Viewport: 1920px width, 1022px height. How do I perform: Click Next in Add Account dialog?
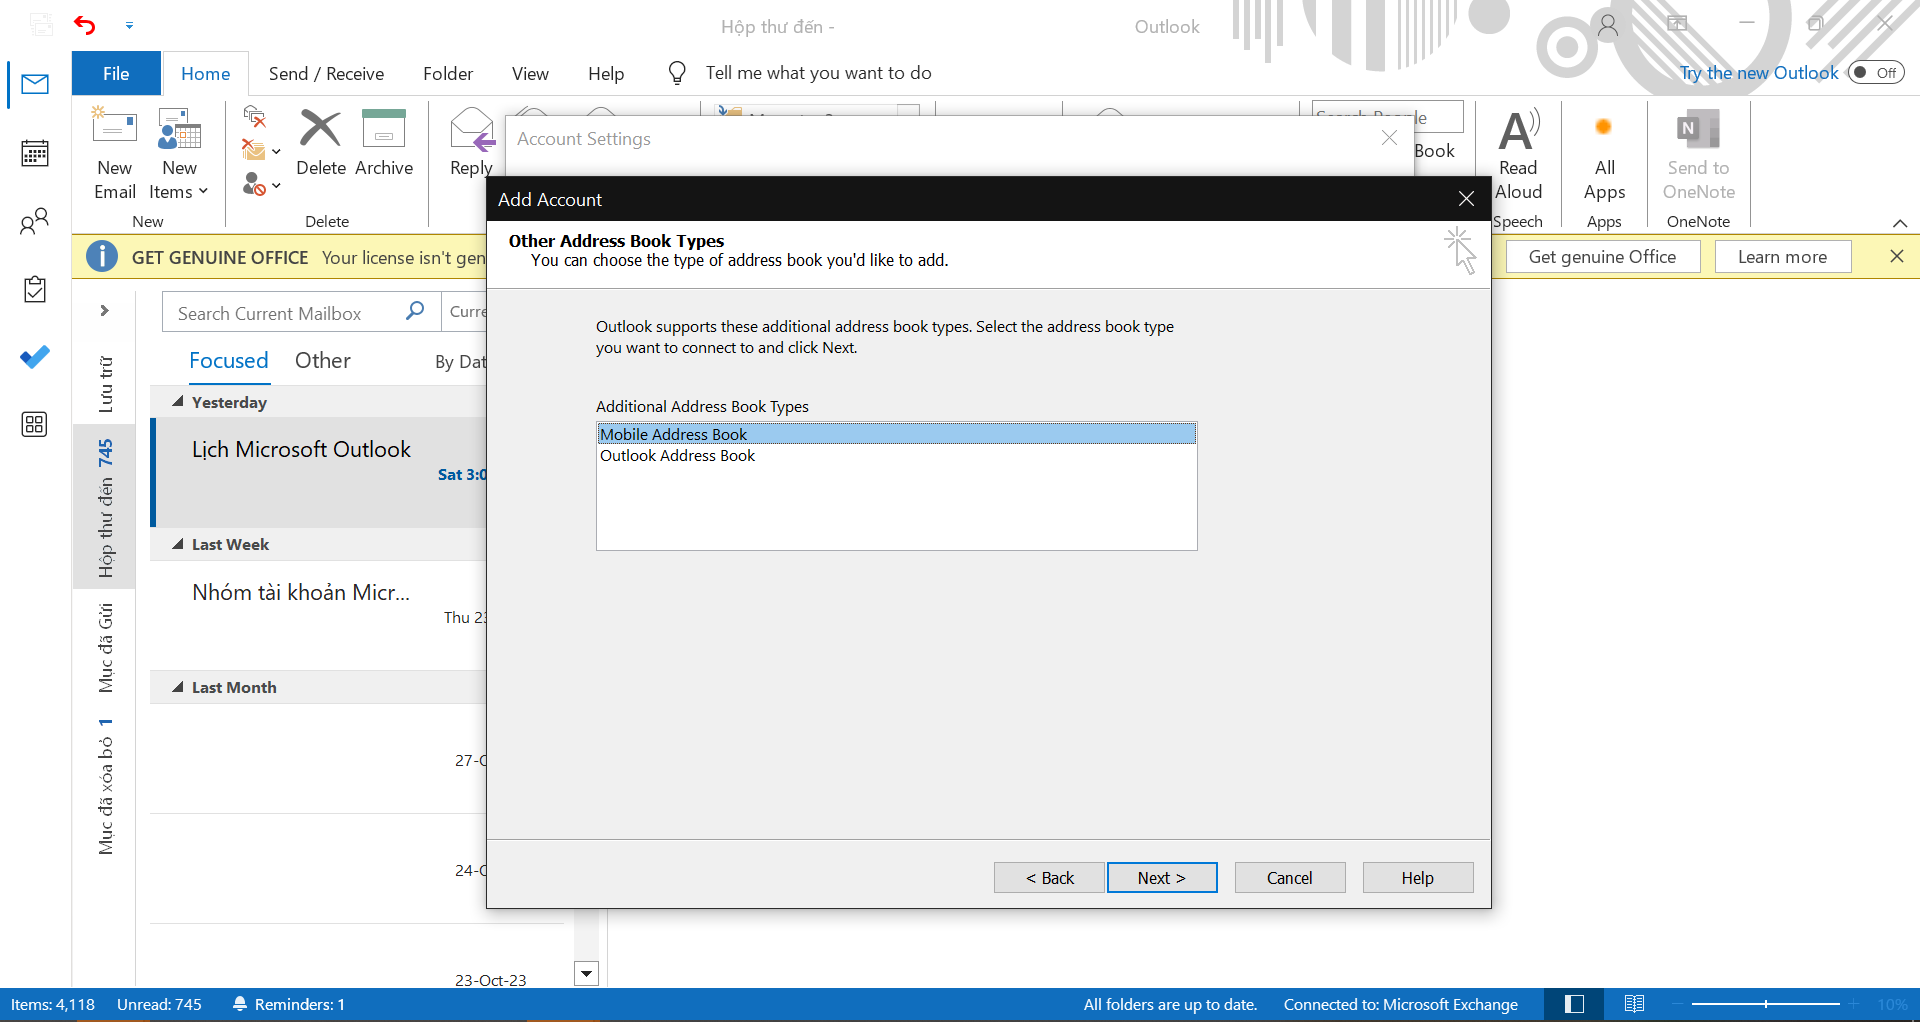1162,877
